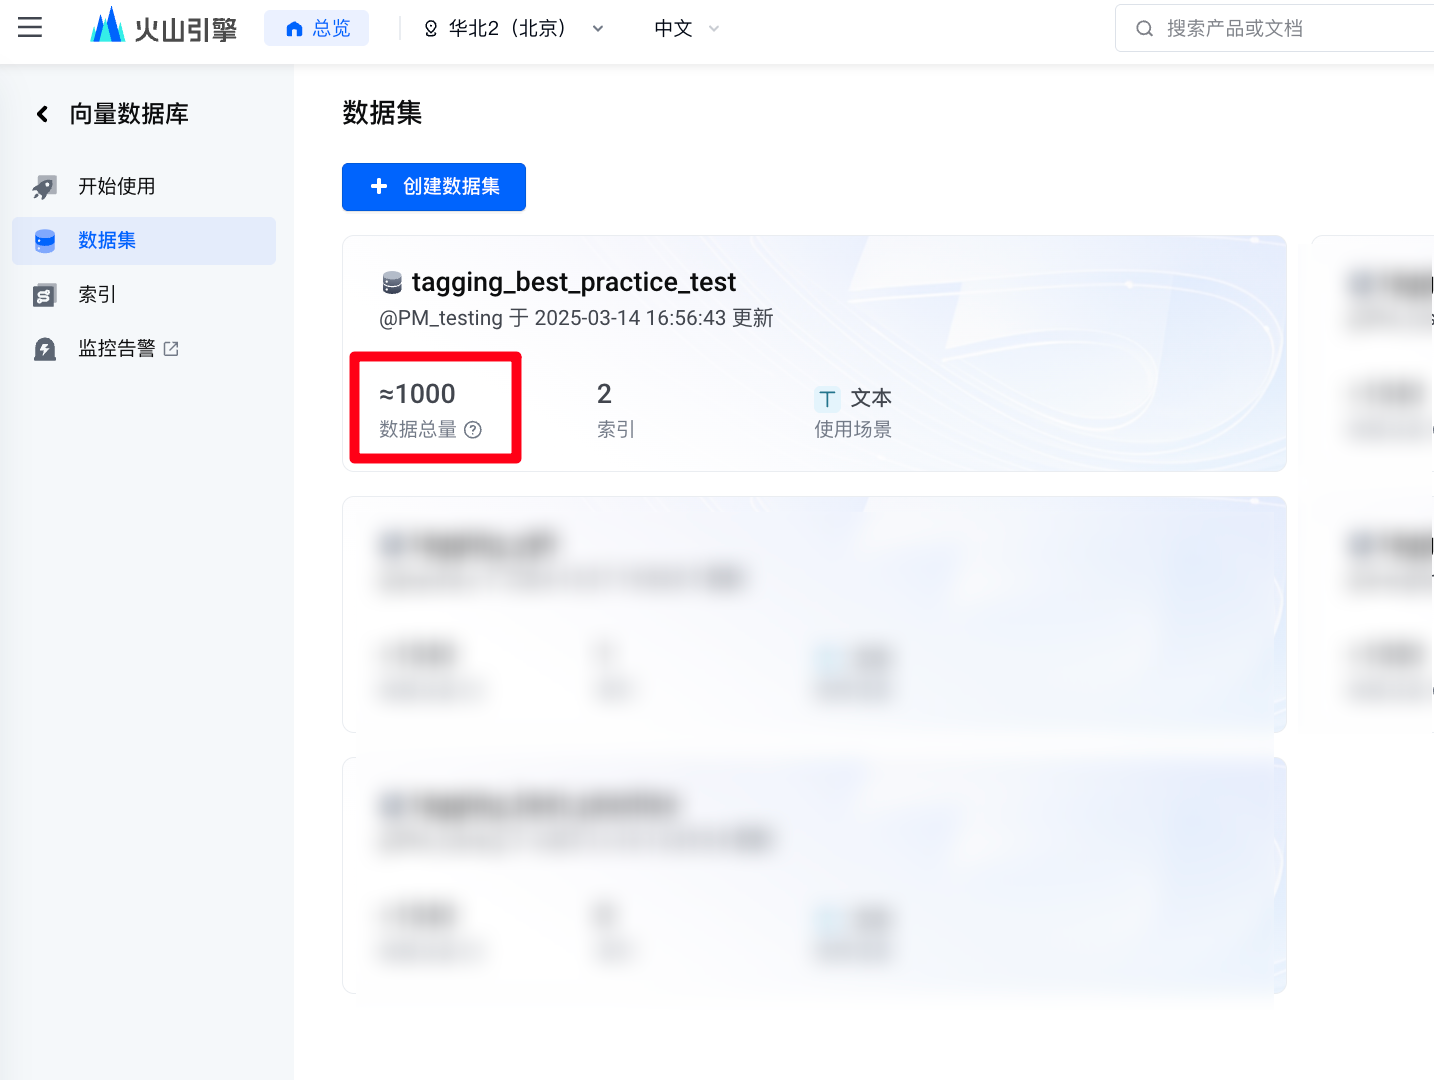Click the Volcano Engine logo

[x=163, y=27]
